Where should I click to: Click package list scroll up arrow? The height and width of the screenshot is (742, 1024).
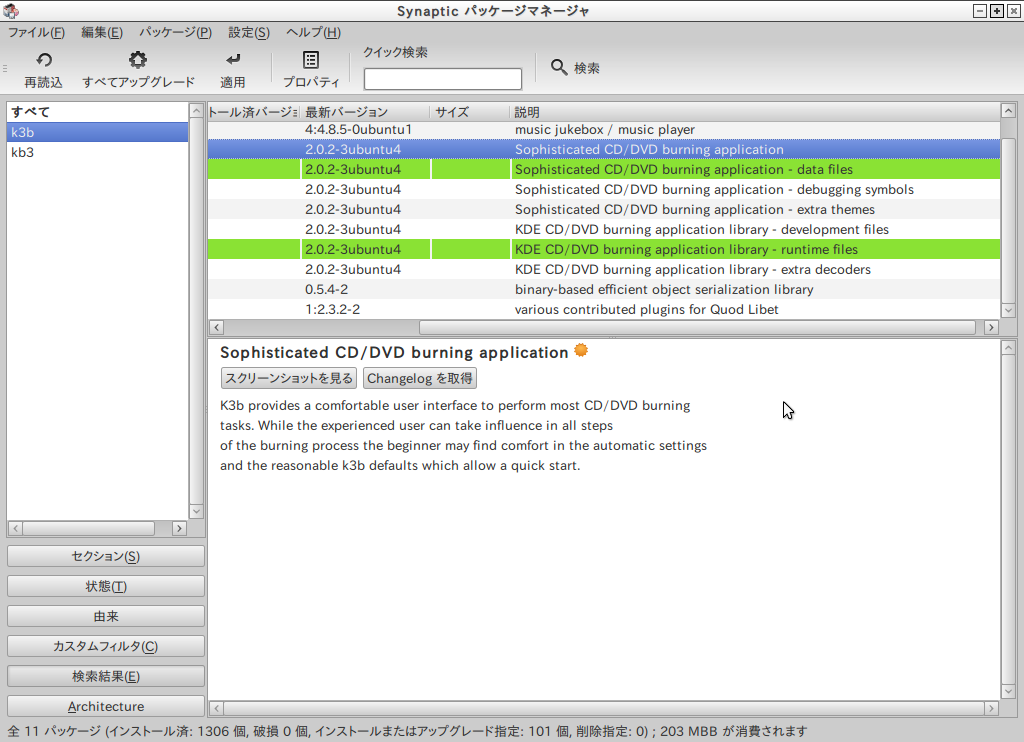[1008, 111]
